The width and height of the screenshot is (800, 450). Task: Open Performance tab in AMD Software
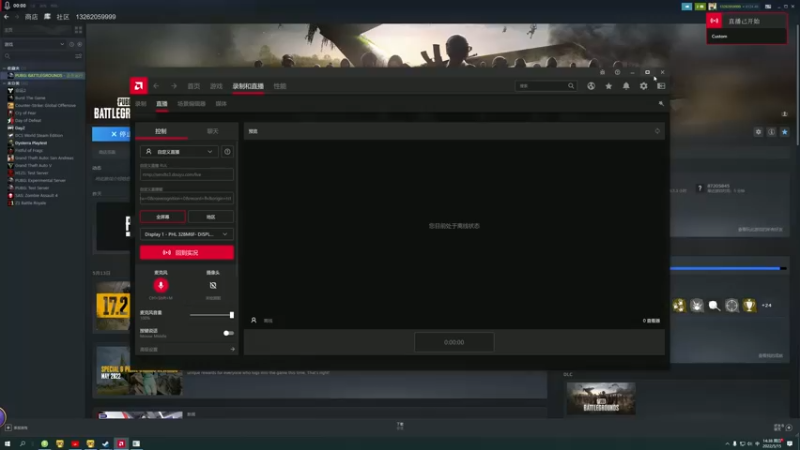[280, 86]
